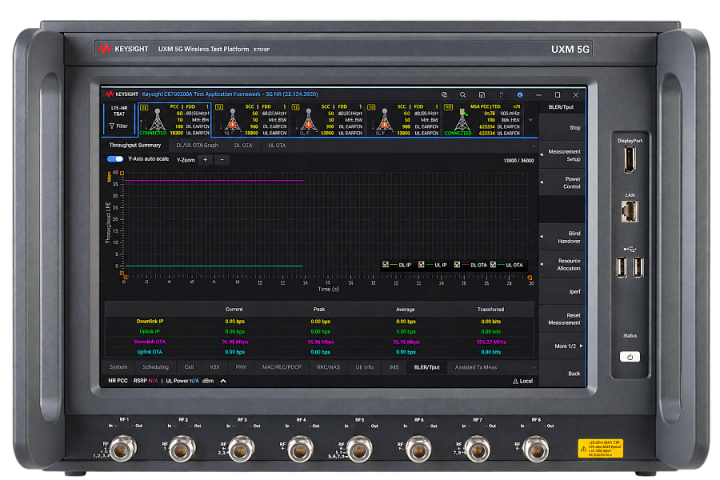Uncheck the DL OTA legend checkbox
Image resolution: width=720 pixels, height=480 pixels.
[457, 265]
